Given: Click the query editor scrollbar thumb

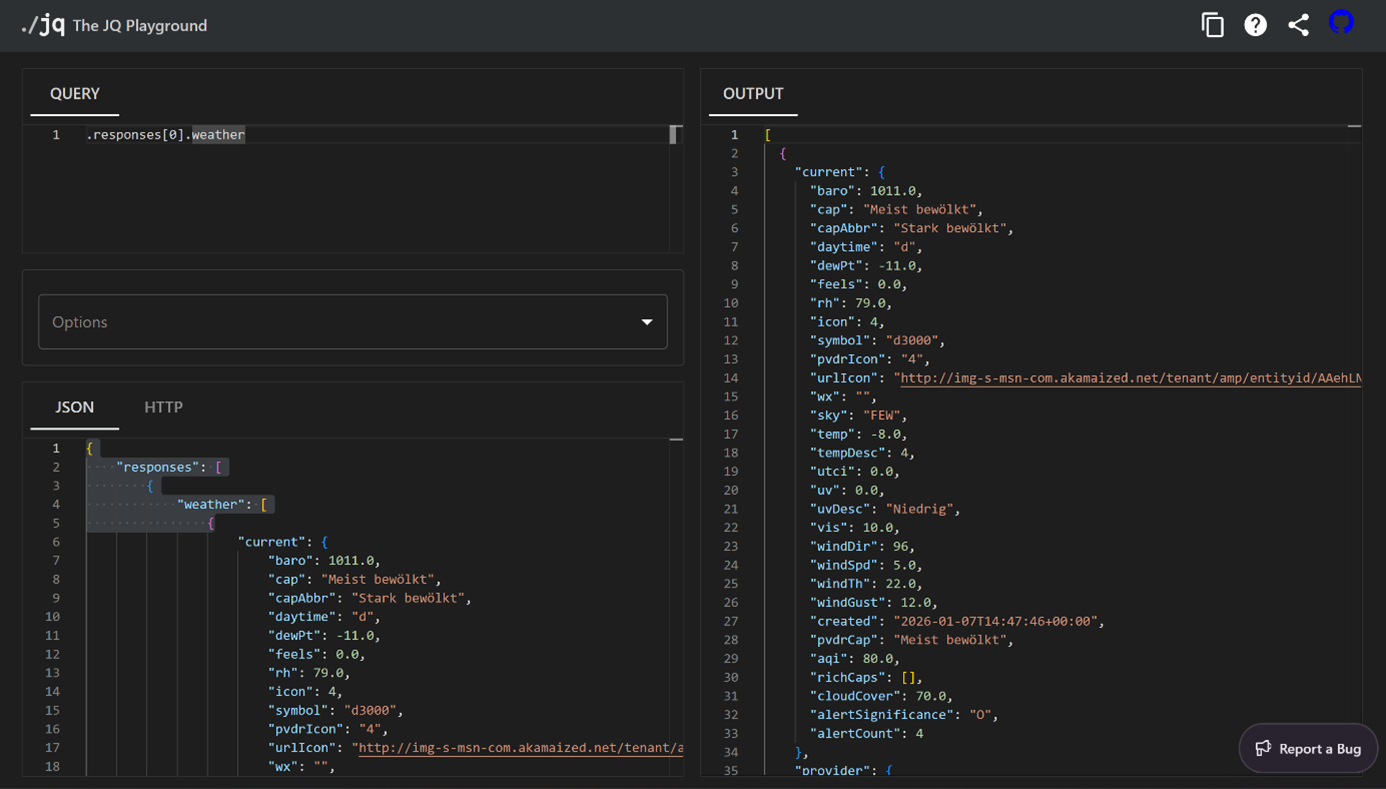Looking at the screenshot, I should click(674, 135).
